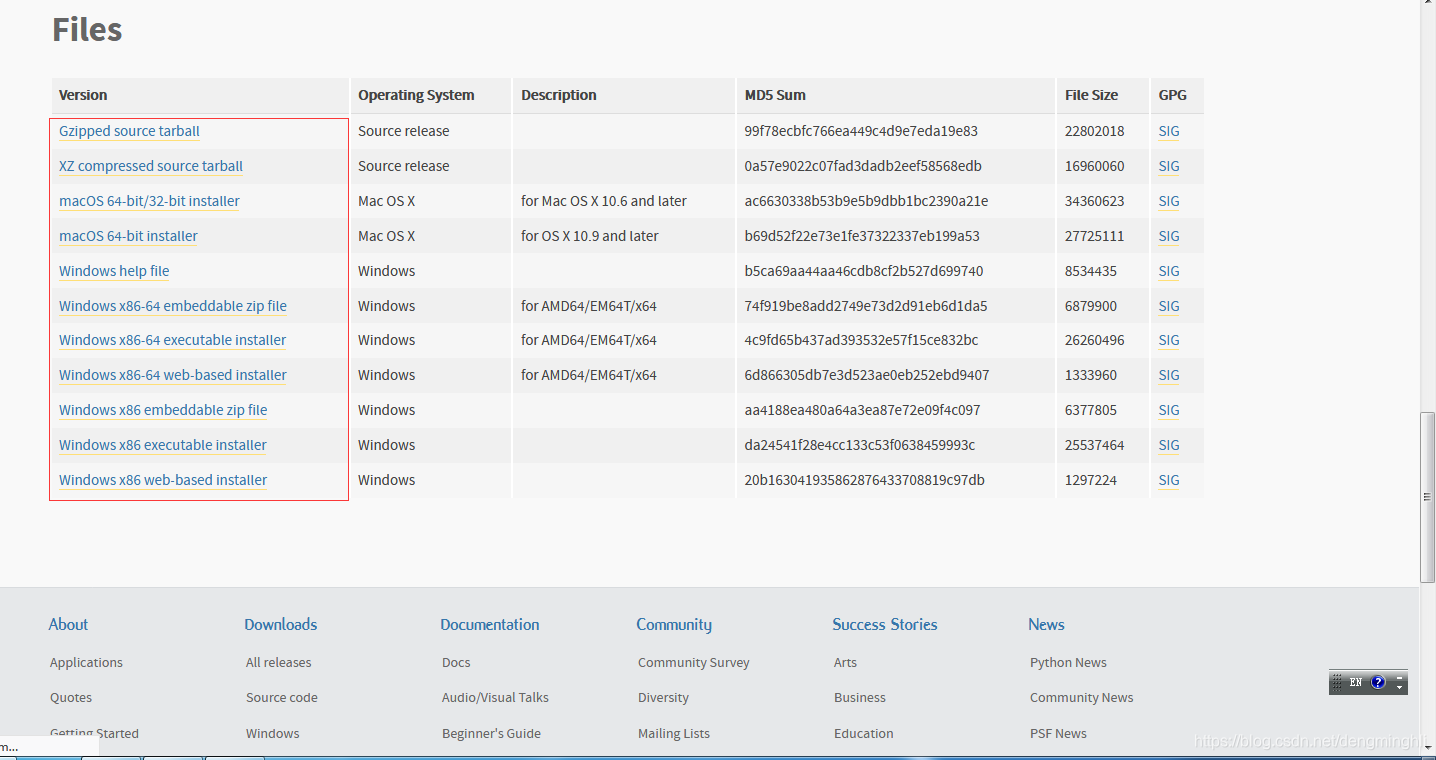1436x760 pixels.
Task: Open Source code under Downloads
Action: coord(282,697)
